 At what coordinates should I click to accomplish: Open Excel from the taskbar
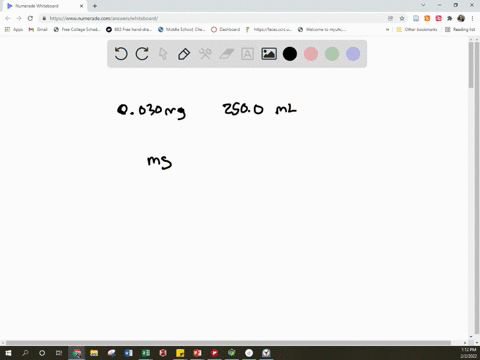[146, 353]
